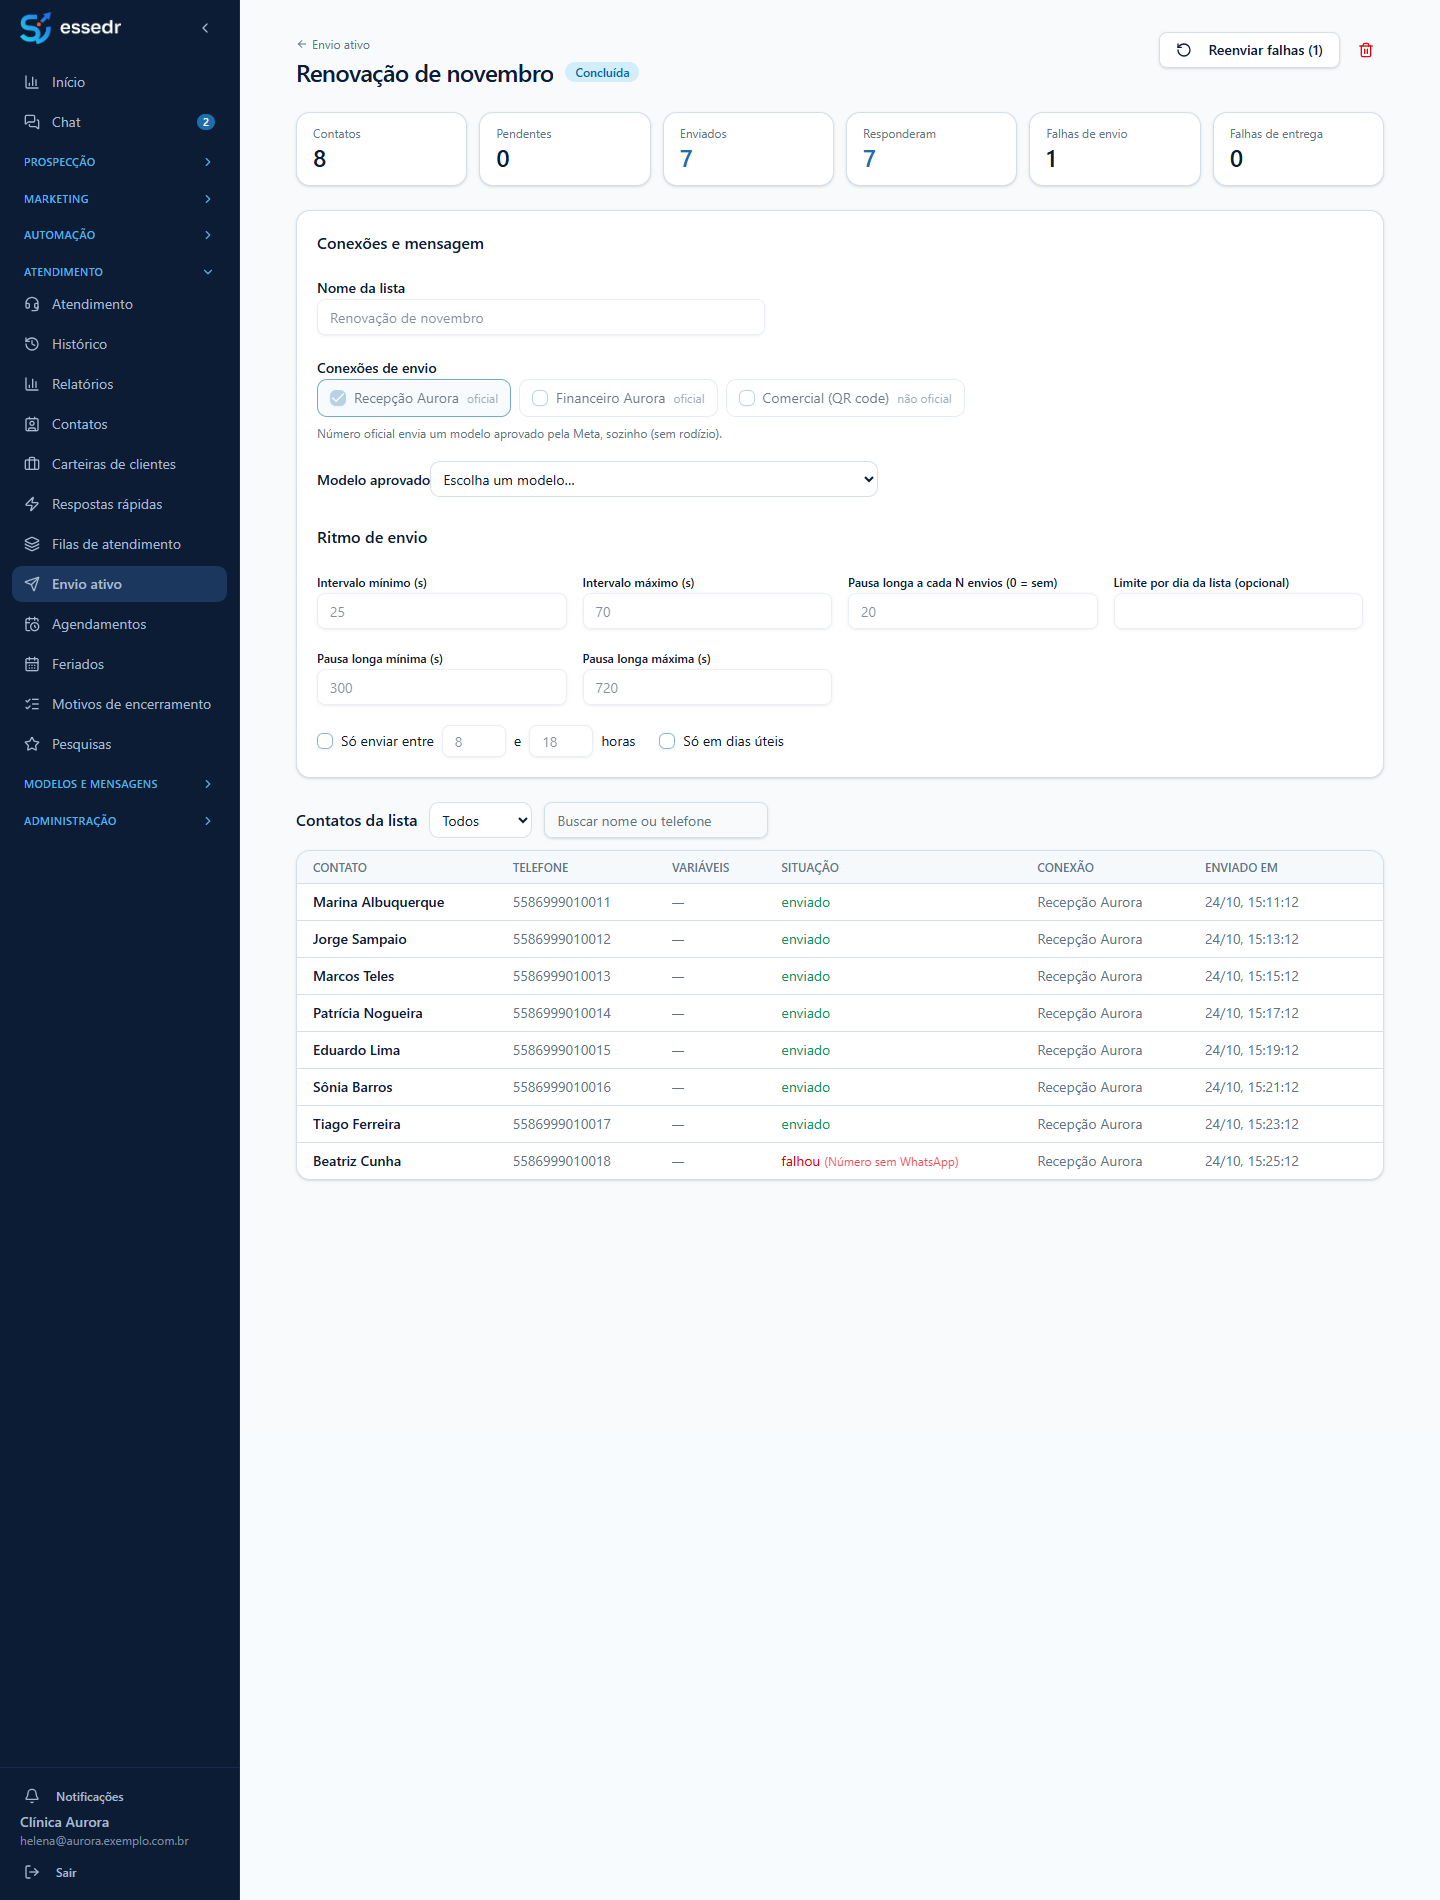Click the Carteiras de clientes icon
Viewport: 1440px width, 1900px height.
pyautogui.click(x=32, y=464)
